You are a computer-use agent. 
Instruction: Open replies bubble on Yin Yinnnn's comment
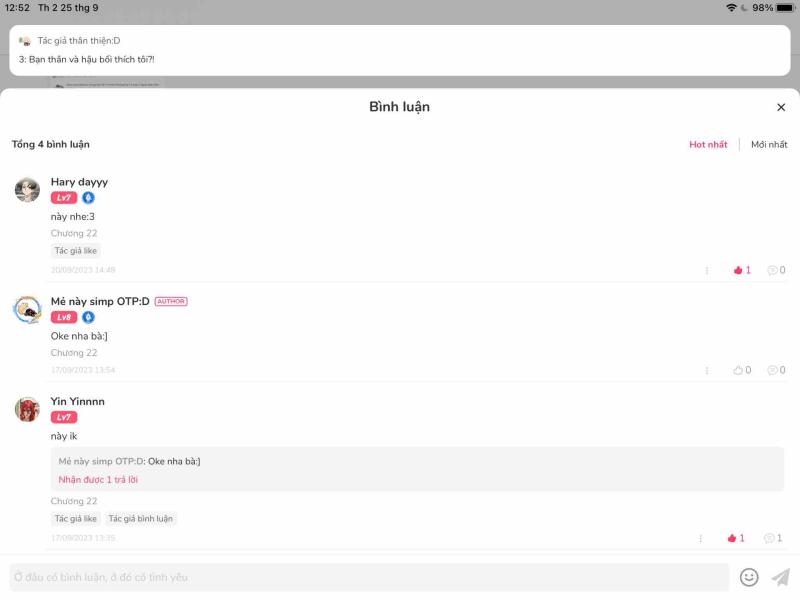pyautogui.click(x=772, y=538)
